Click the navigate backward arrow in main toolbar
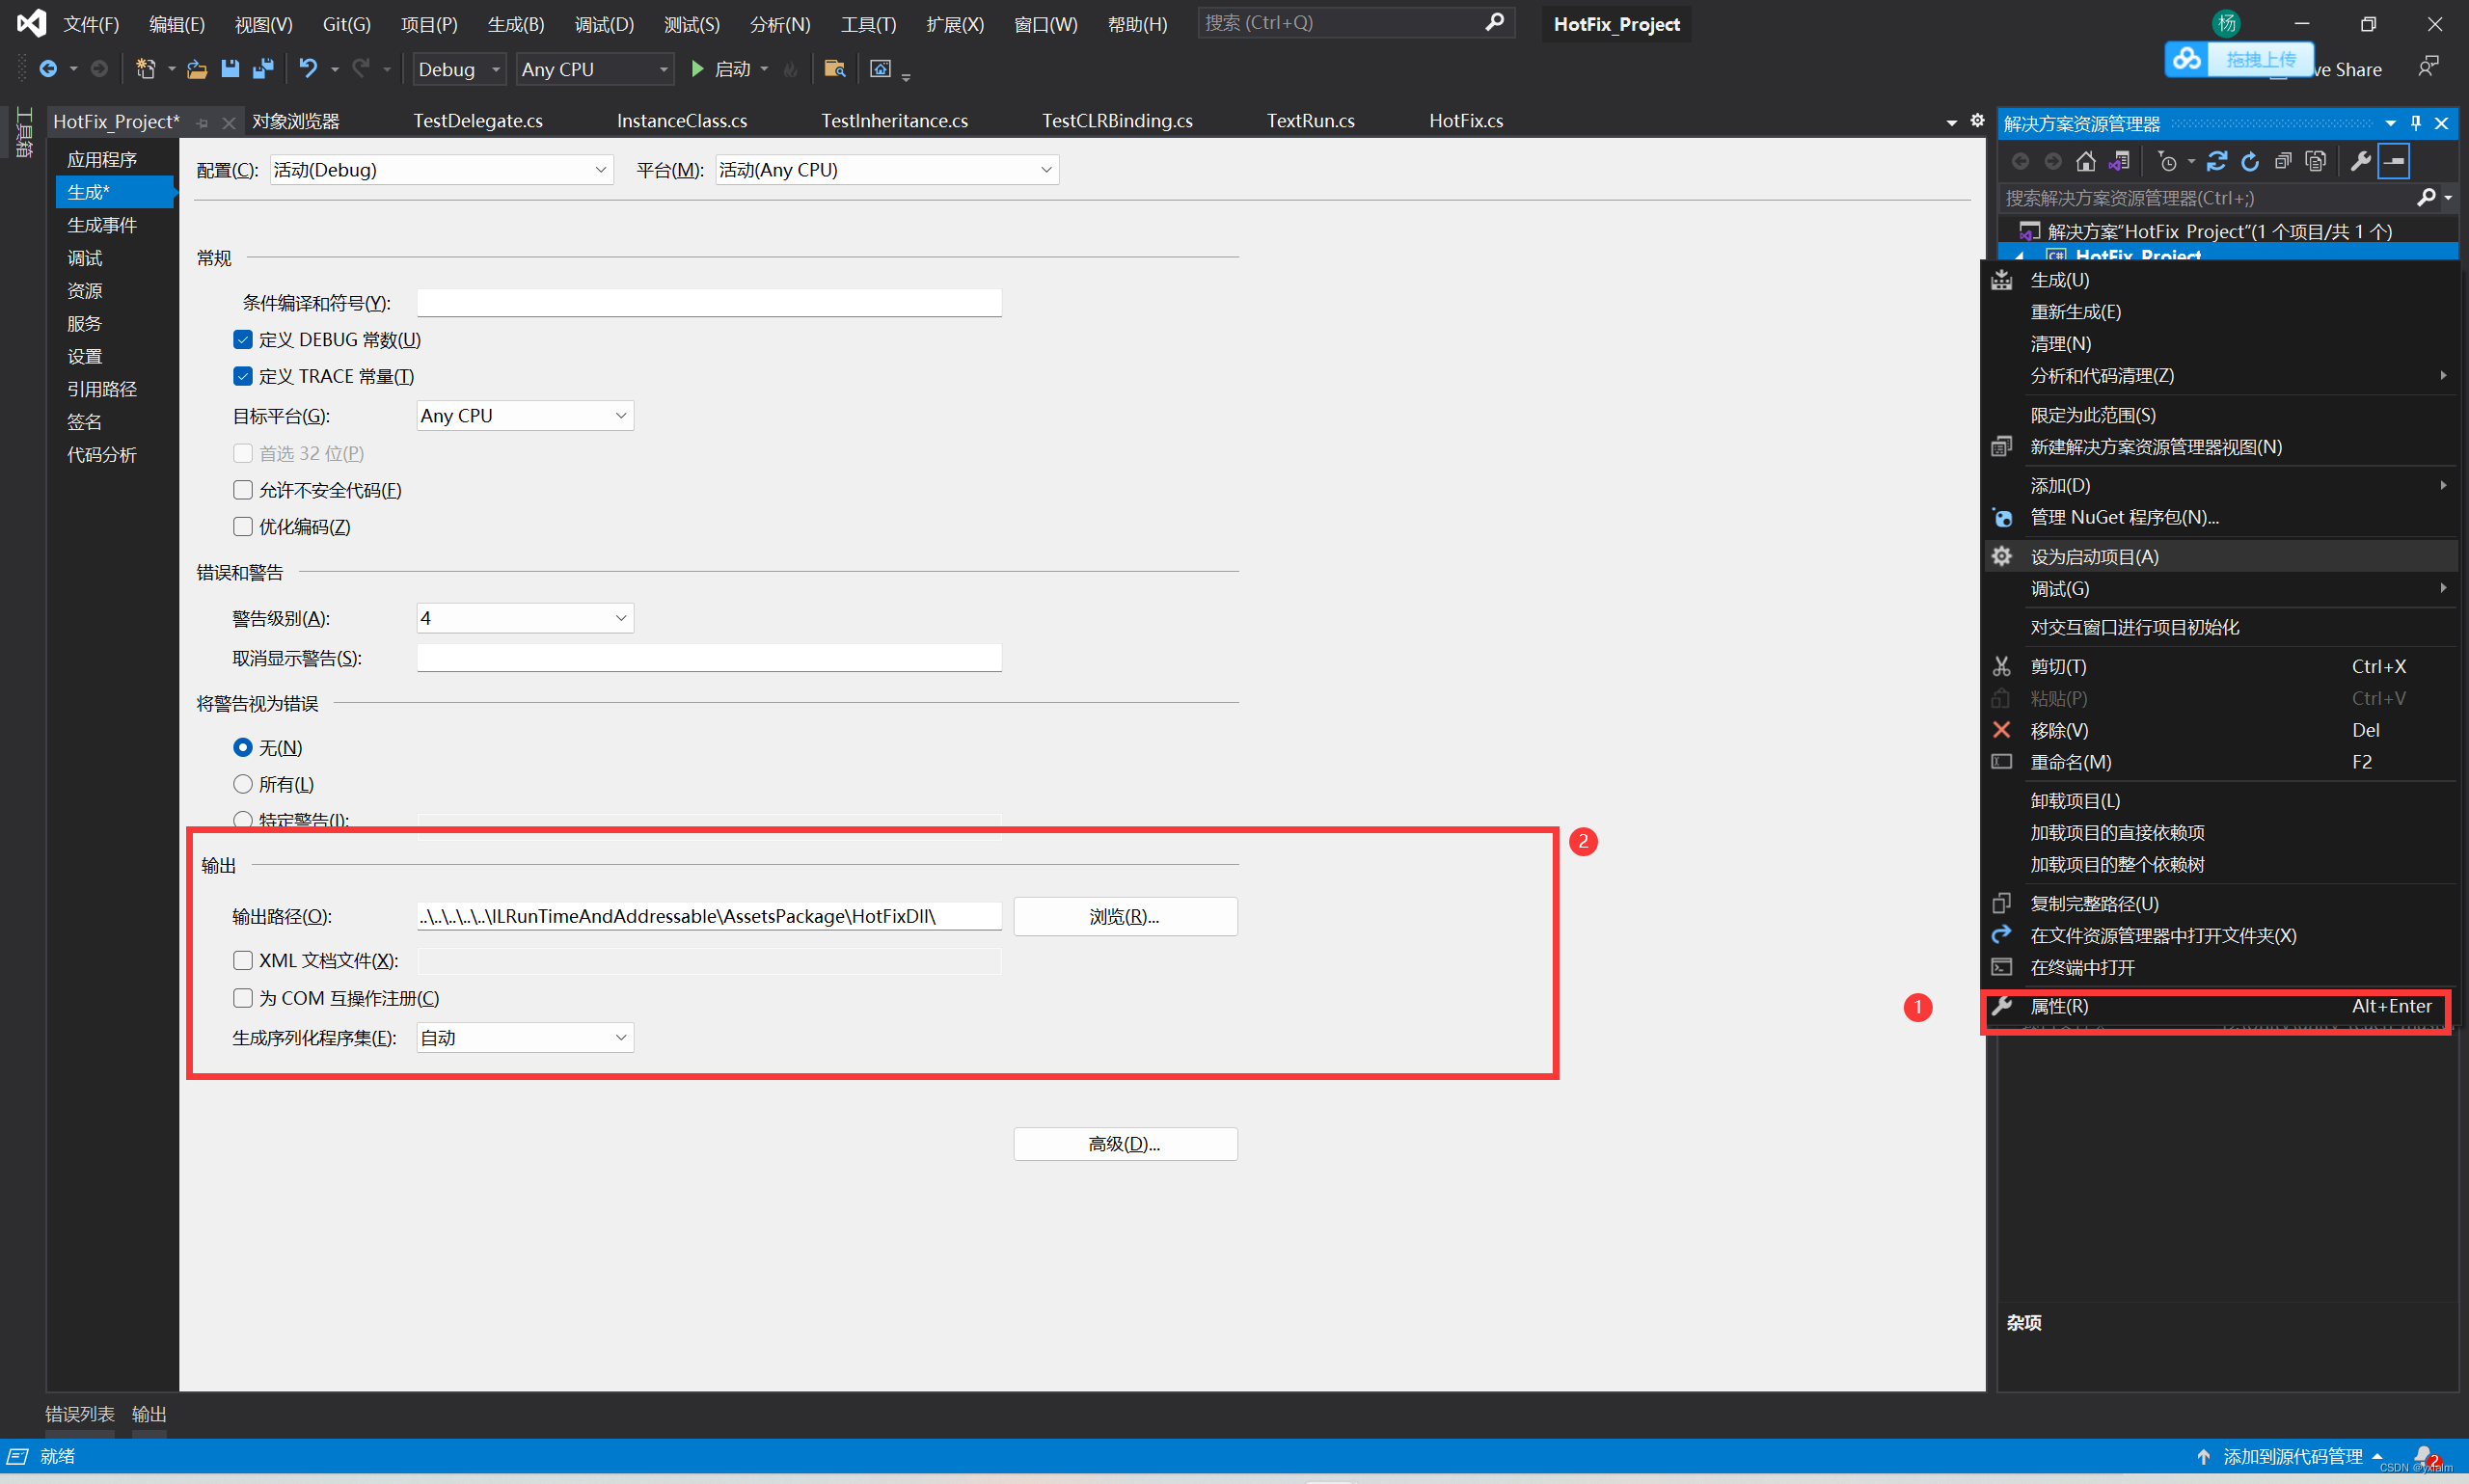The width and height of the screenshot is (2469, 1484). tap(47, 69)
